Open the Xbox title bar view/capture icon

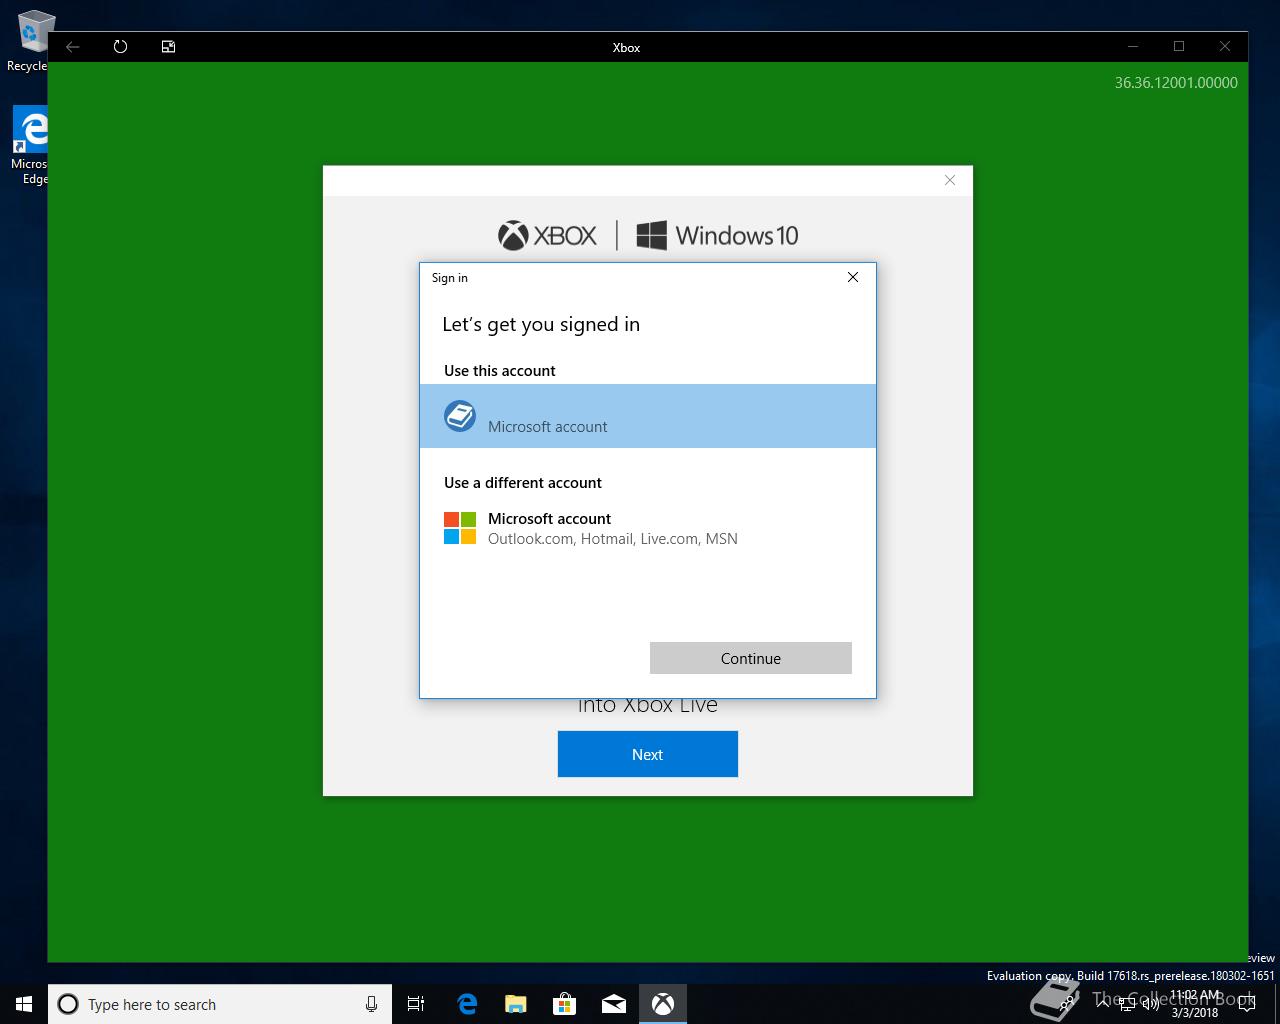click(168, 47)
